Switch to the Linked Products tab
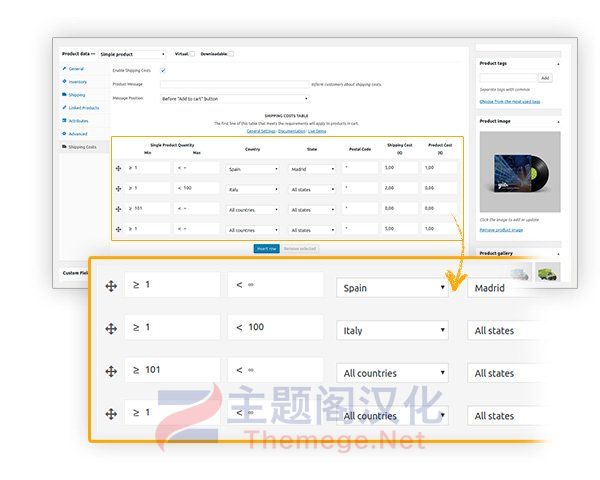This screenshot has width=600, height=480. pyautogui.click(x=84, y=108)
